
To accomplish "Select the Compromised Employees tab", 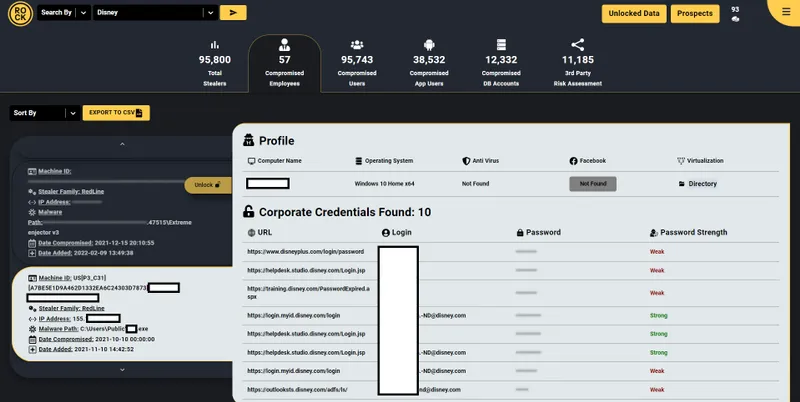I will [x=284, y=64].
